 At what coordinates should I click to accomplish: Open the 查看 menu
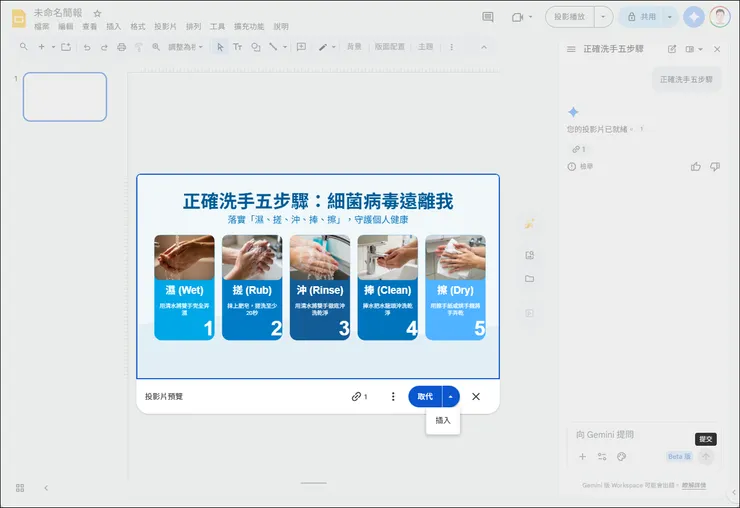click(x=90, y=26)
